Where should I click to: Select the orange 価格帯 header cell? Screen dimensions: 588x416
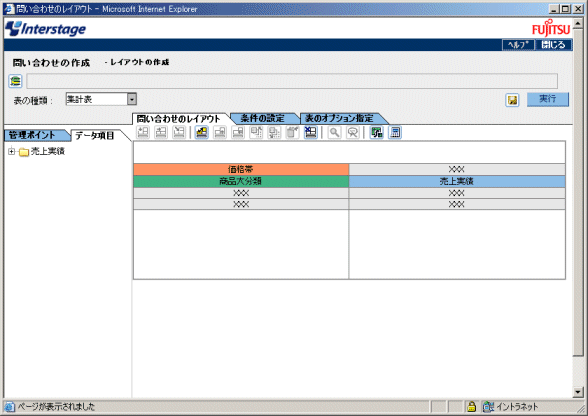(241, 169)
